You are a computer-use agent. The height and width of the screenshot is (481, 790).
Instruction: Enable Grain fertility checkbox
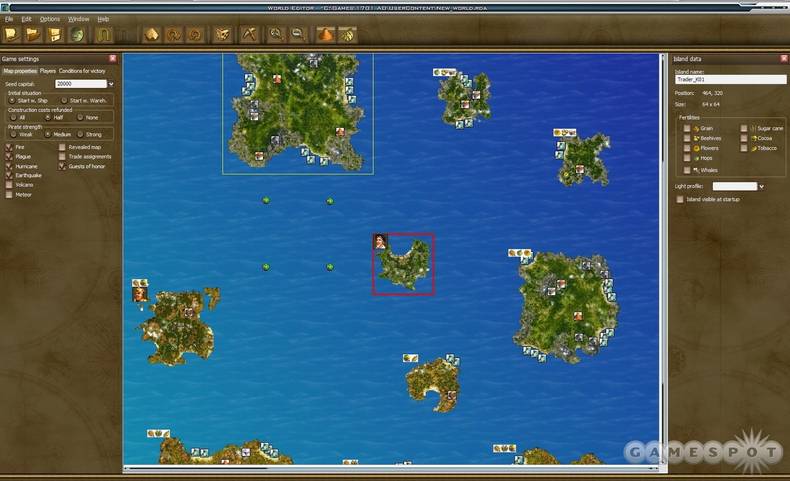point(687,128)
